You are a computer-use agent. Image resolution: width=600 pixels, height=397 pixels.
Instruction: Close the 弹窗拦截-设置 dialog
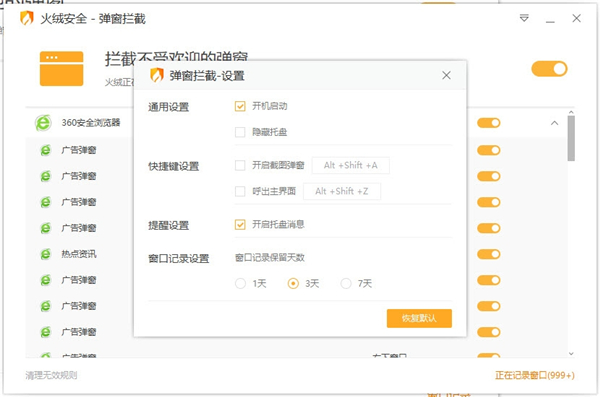pos(446,75)
